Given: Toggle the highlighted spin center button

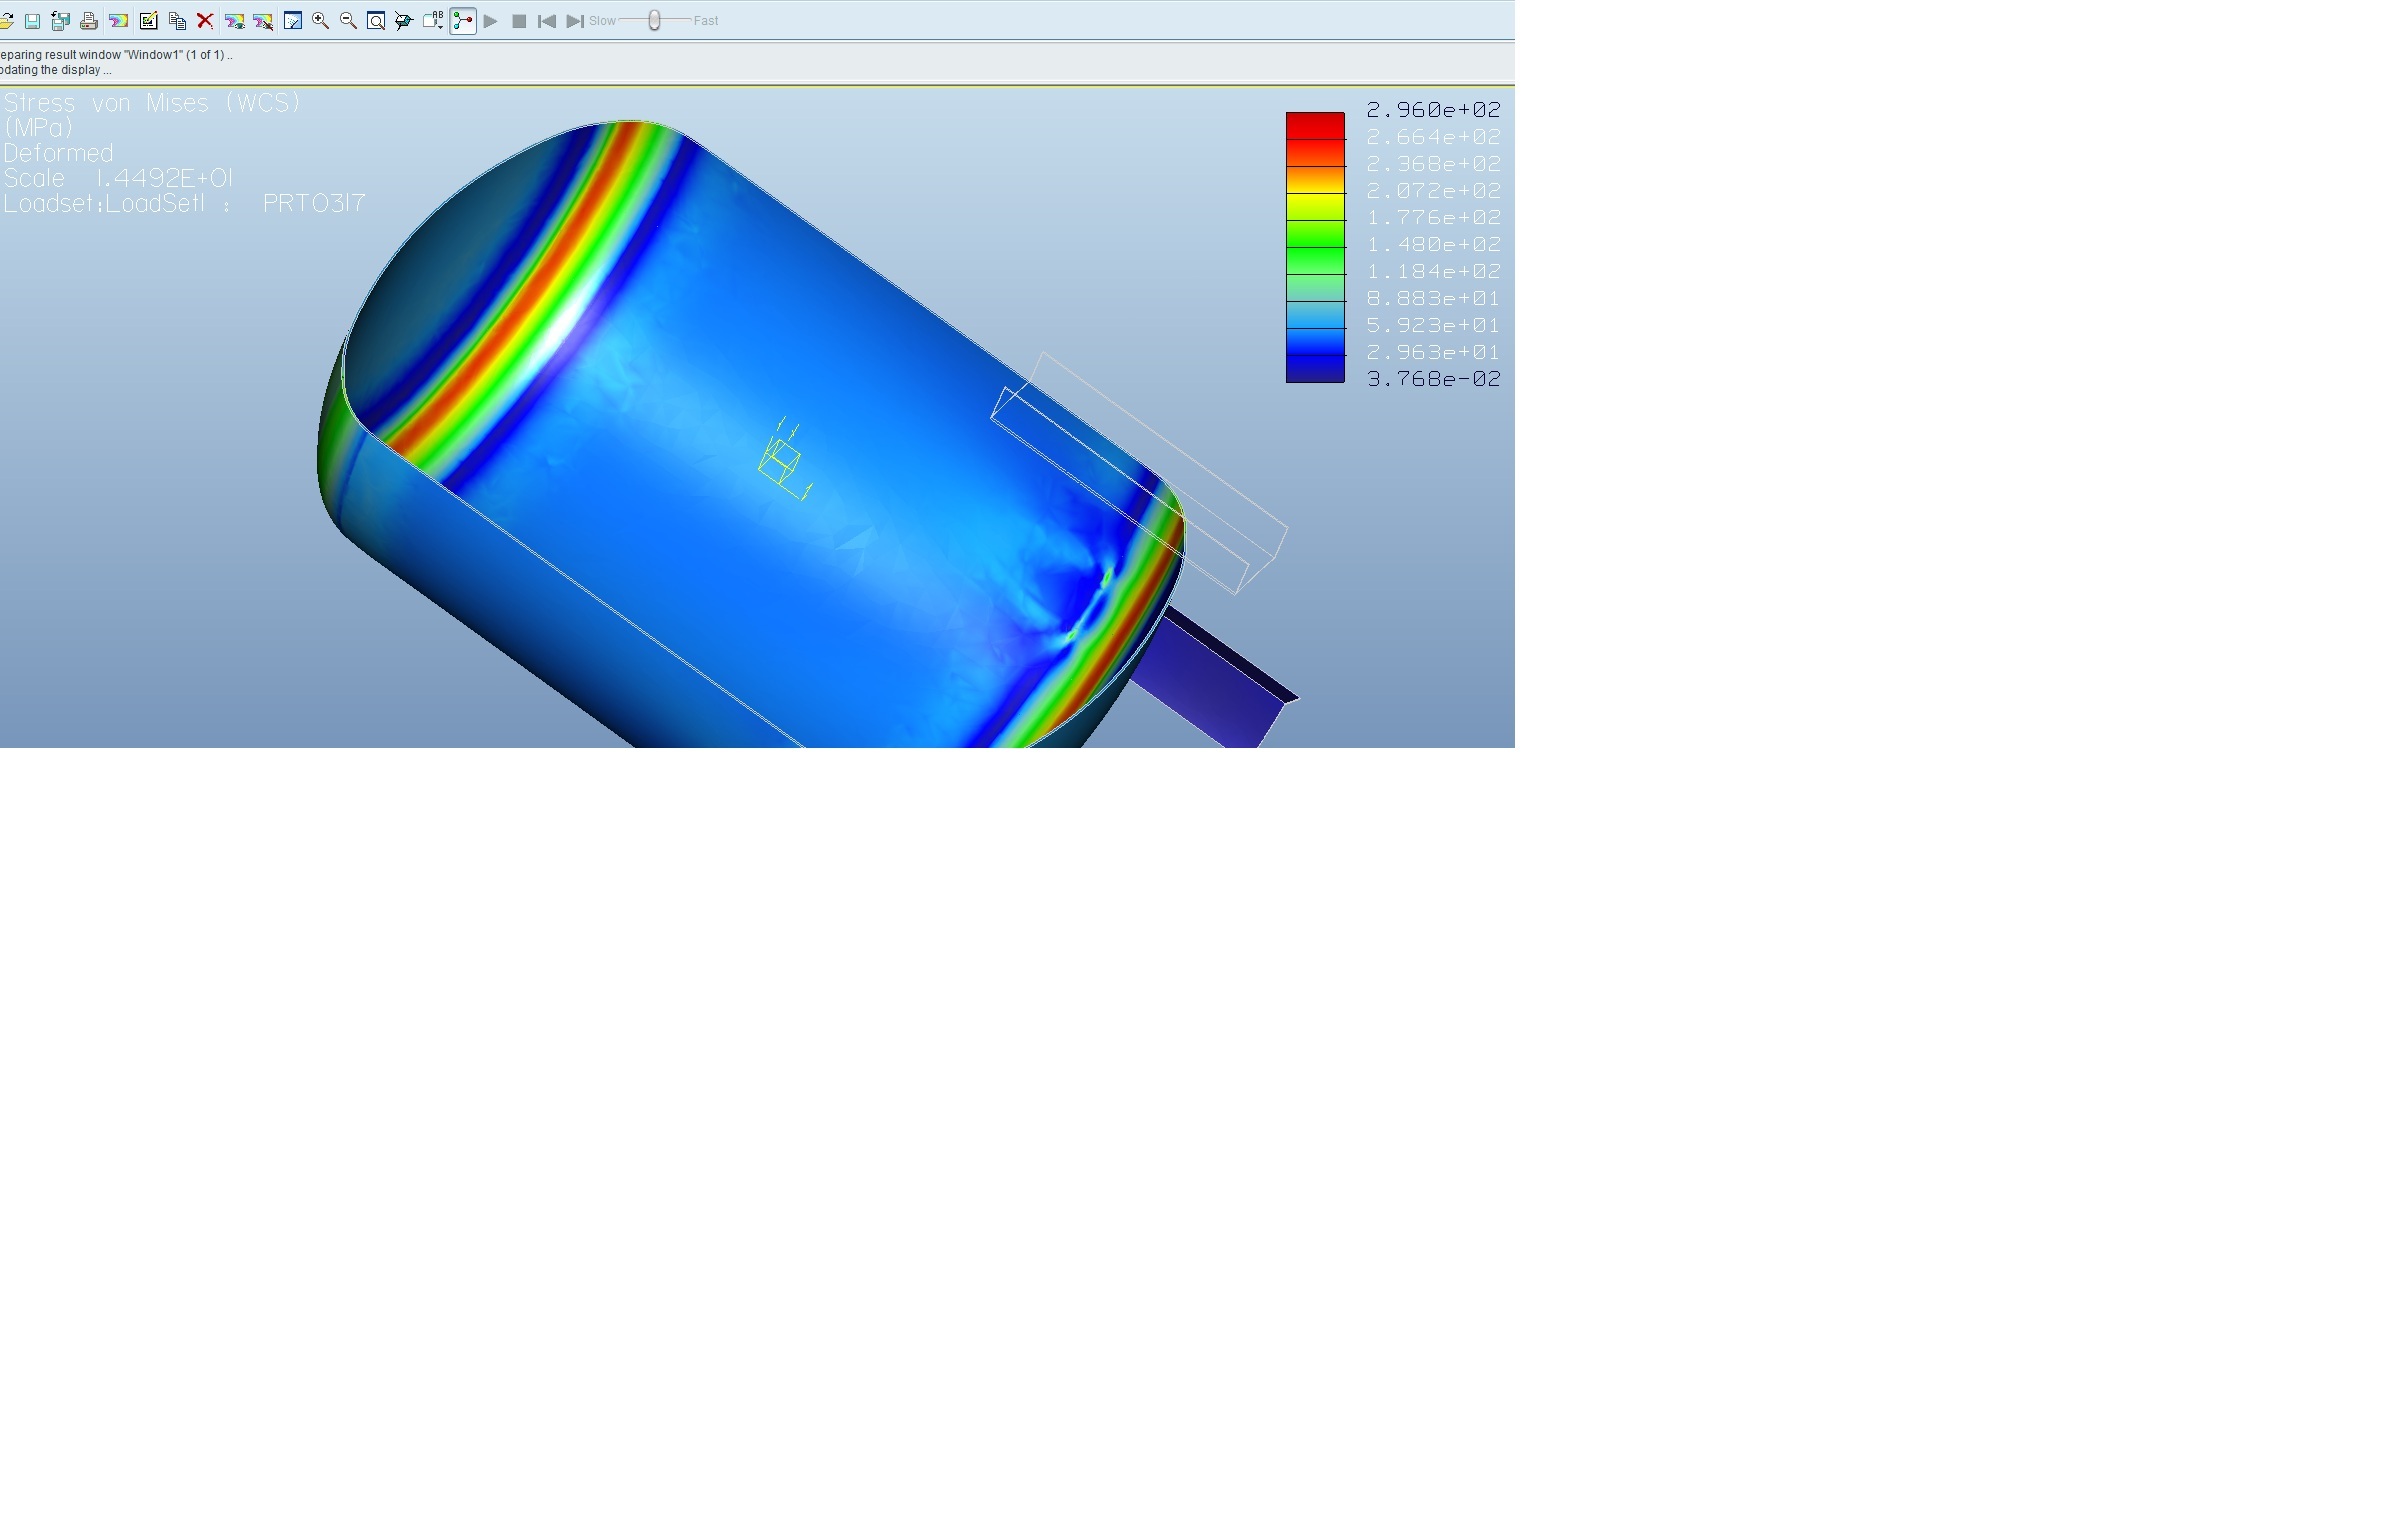Looking at the screenshot, I should pyautogui.click(x=463, y=21).
